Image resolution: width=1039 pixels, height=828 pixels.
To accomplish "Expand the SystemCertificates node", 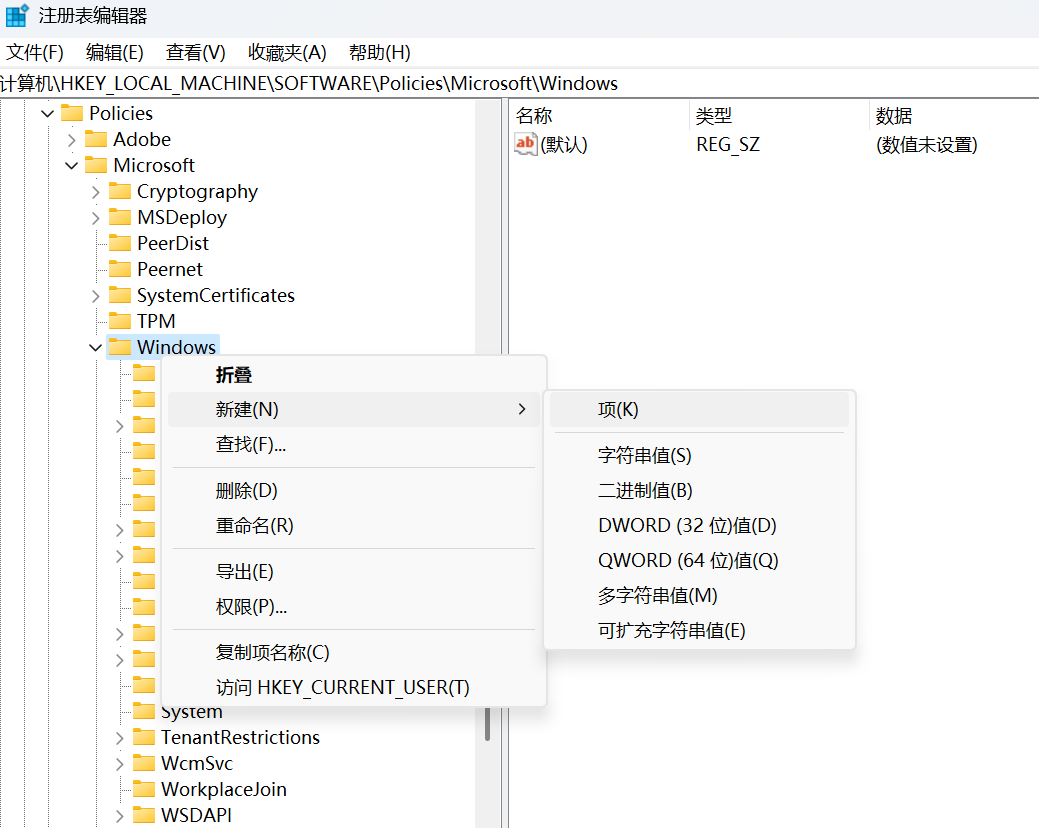I will [96, 295].
